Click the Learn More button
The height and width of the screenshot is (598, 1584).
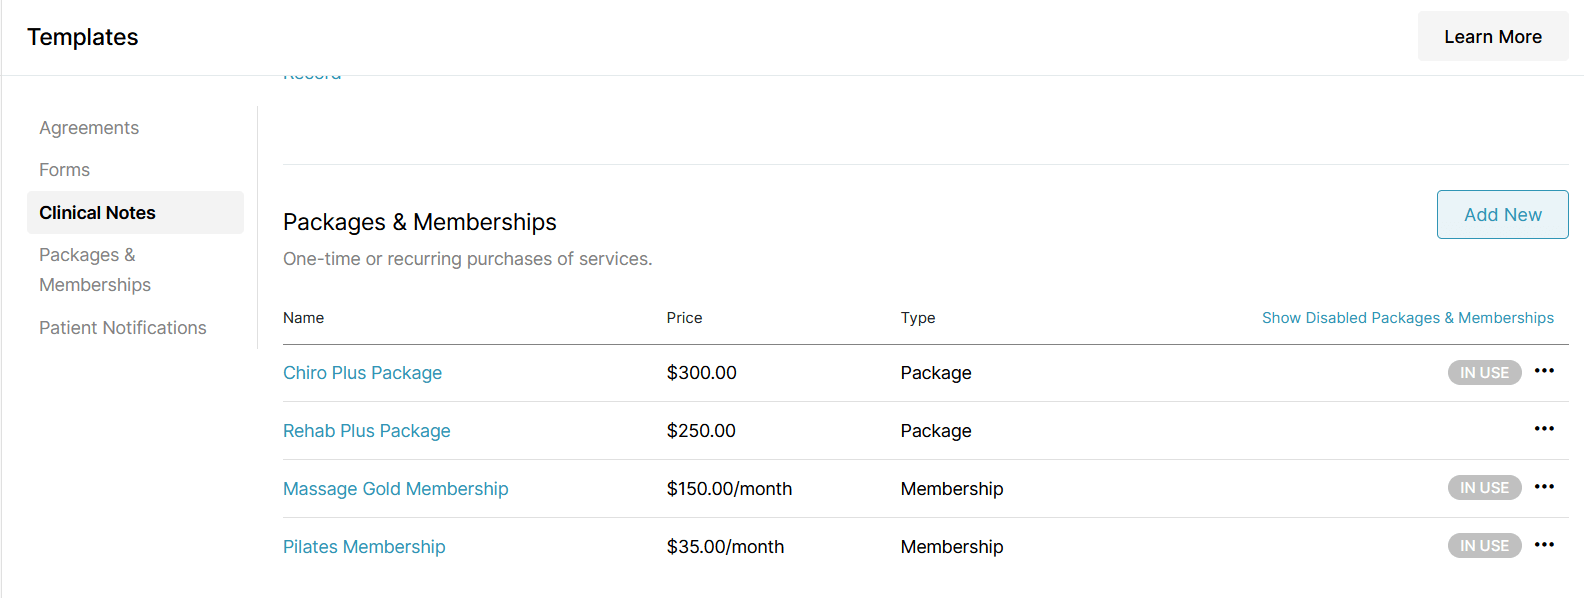1492,37
